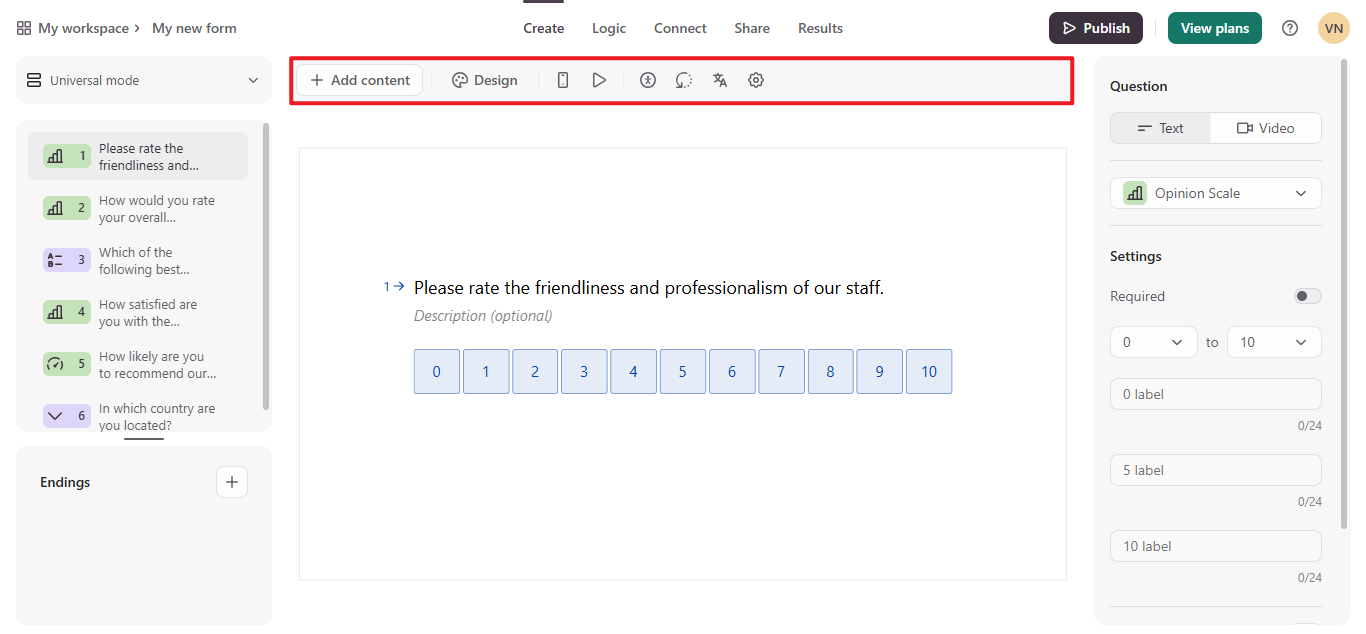This screenshot has width=1366, height=634.
Task: Open the translations language icon
Action: coord(720,79)
